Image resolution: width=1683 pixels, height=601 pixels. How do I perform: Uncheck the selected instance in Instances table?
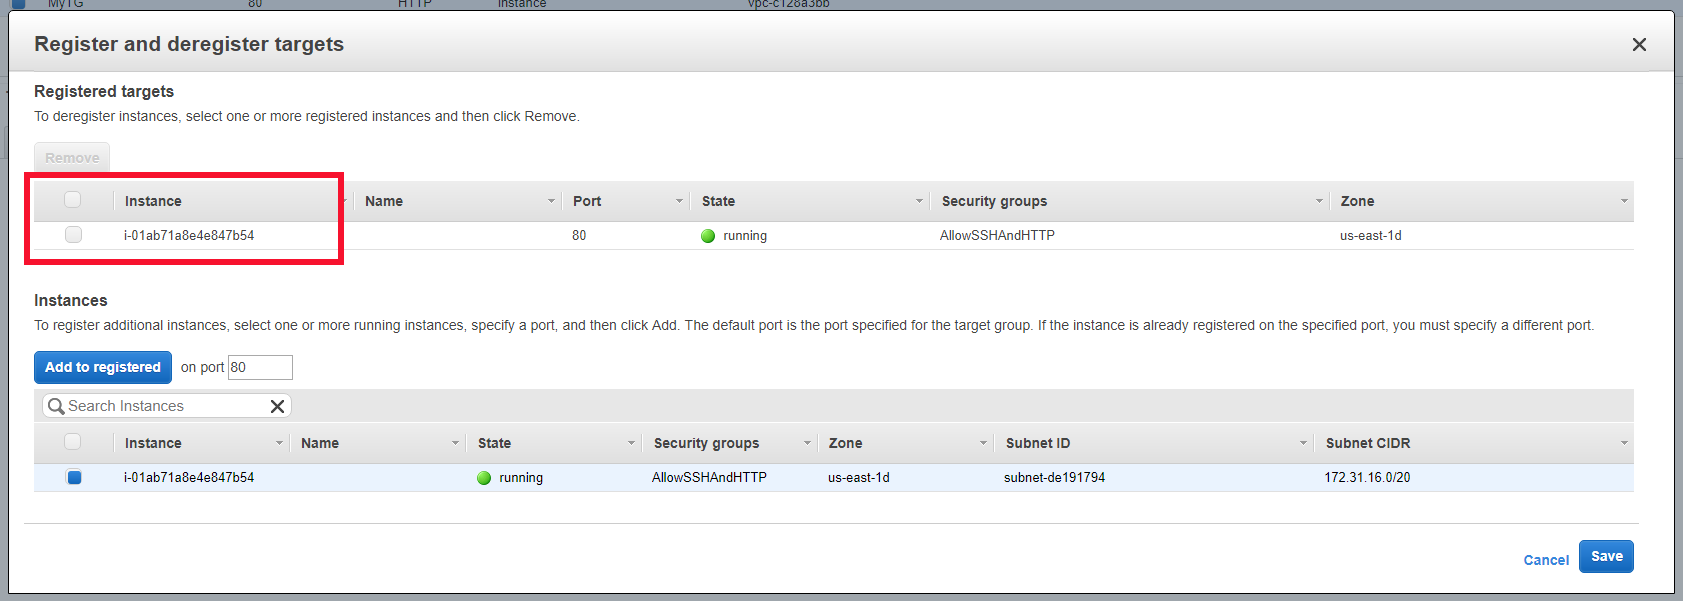(x=74, y=478)
